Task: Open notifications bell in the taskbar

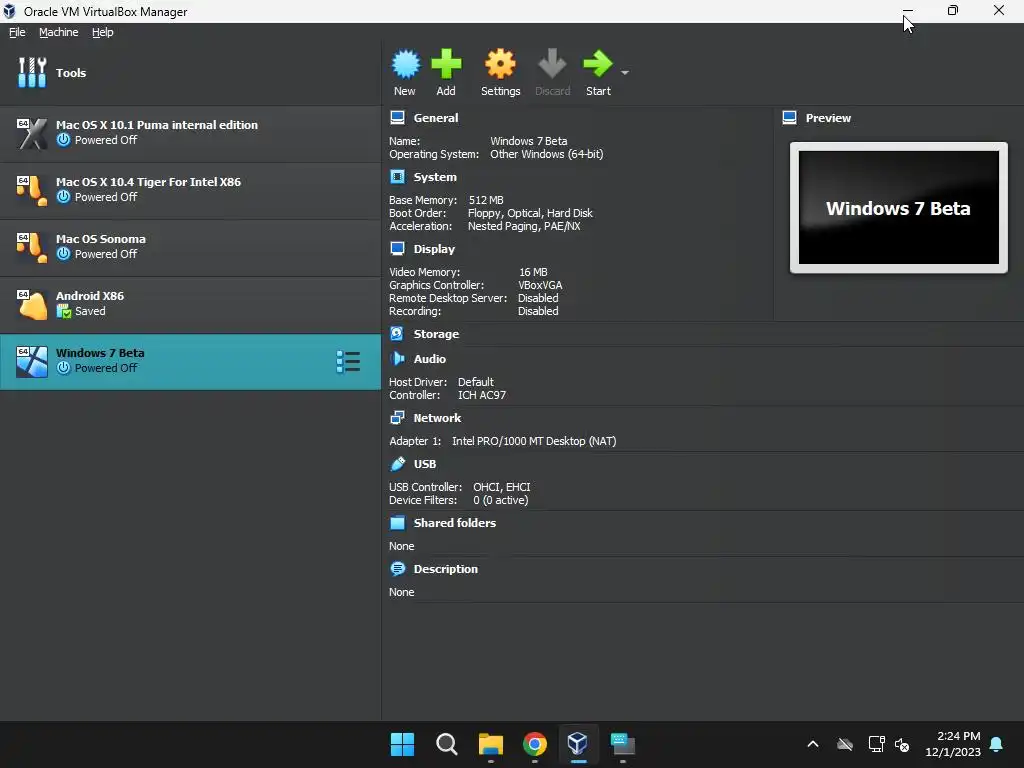Action: 997,744
